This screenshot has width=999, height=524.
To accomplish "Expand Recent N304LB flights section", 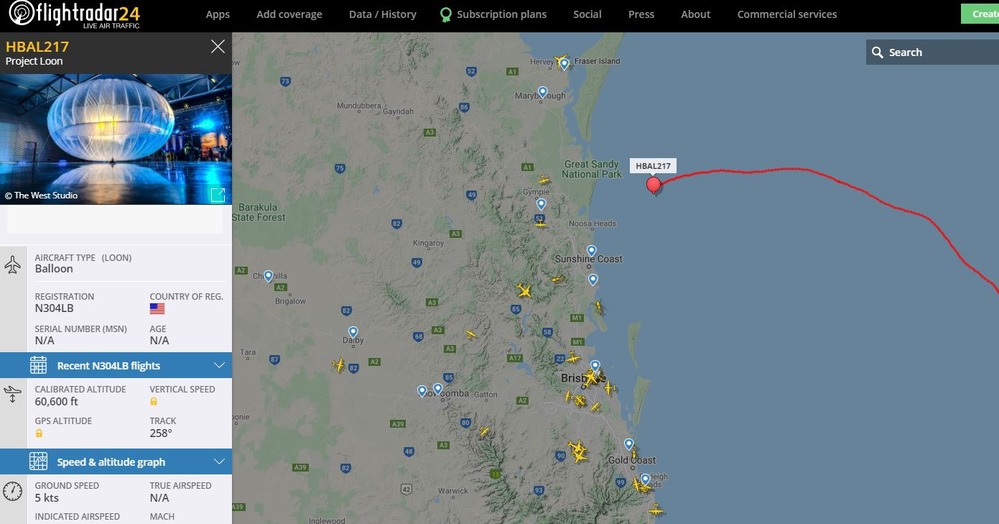I will [116, 365].
